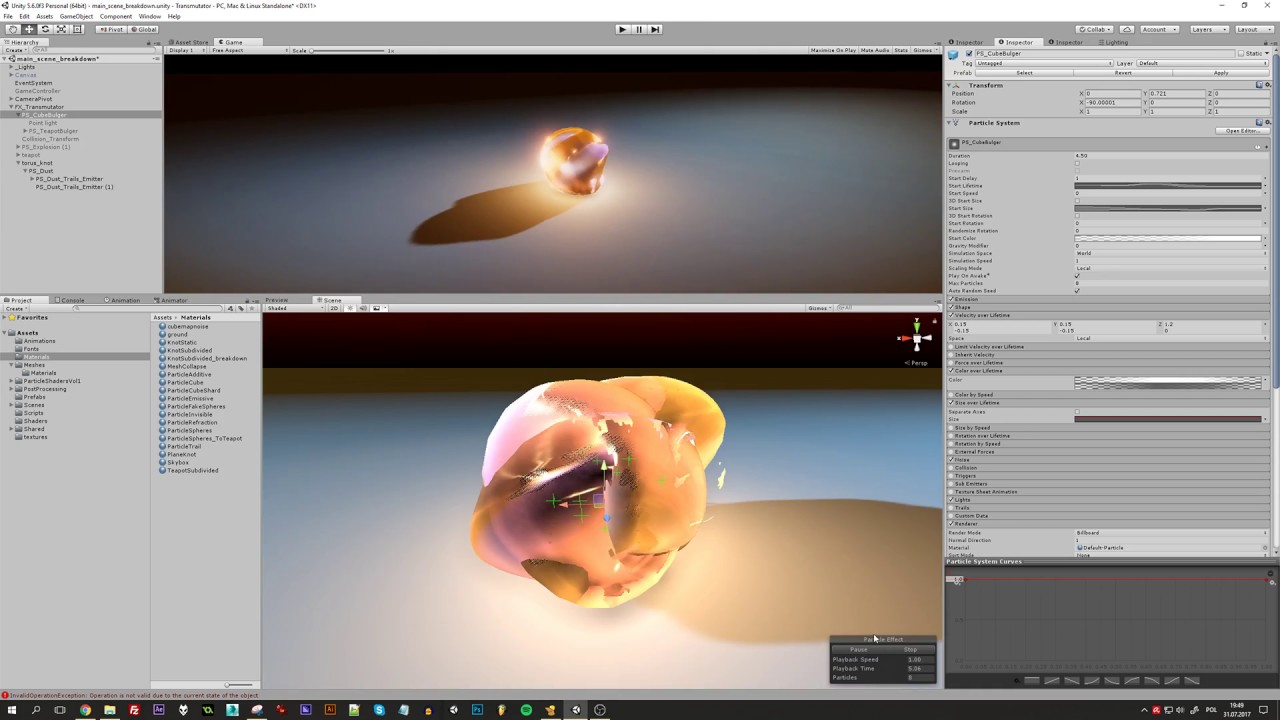Open the Simulation Space dropdown
1280x720 pixels.
point(1170,254)
